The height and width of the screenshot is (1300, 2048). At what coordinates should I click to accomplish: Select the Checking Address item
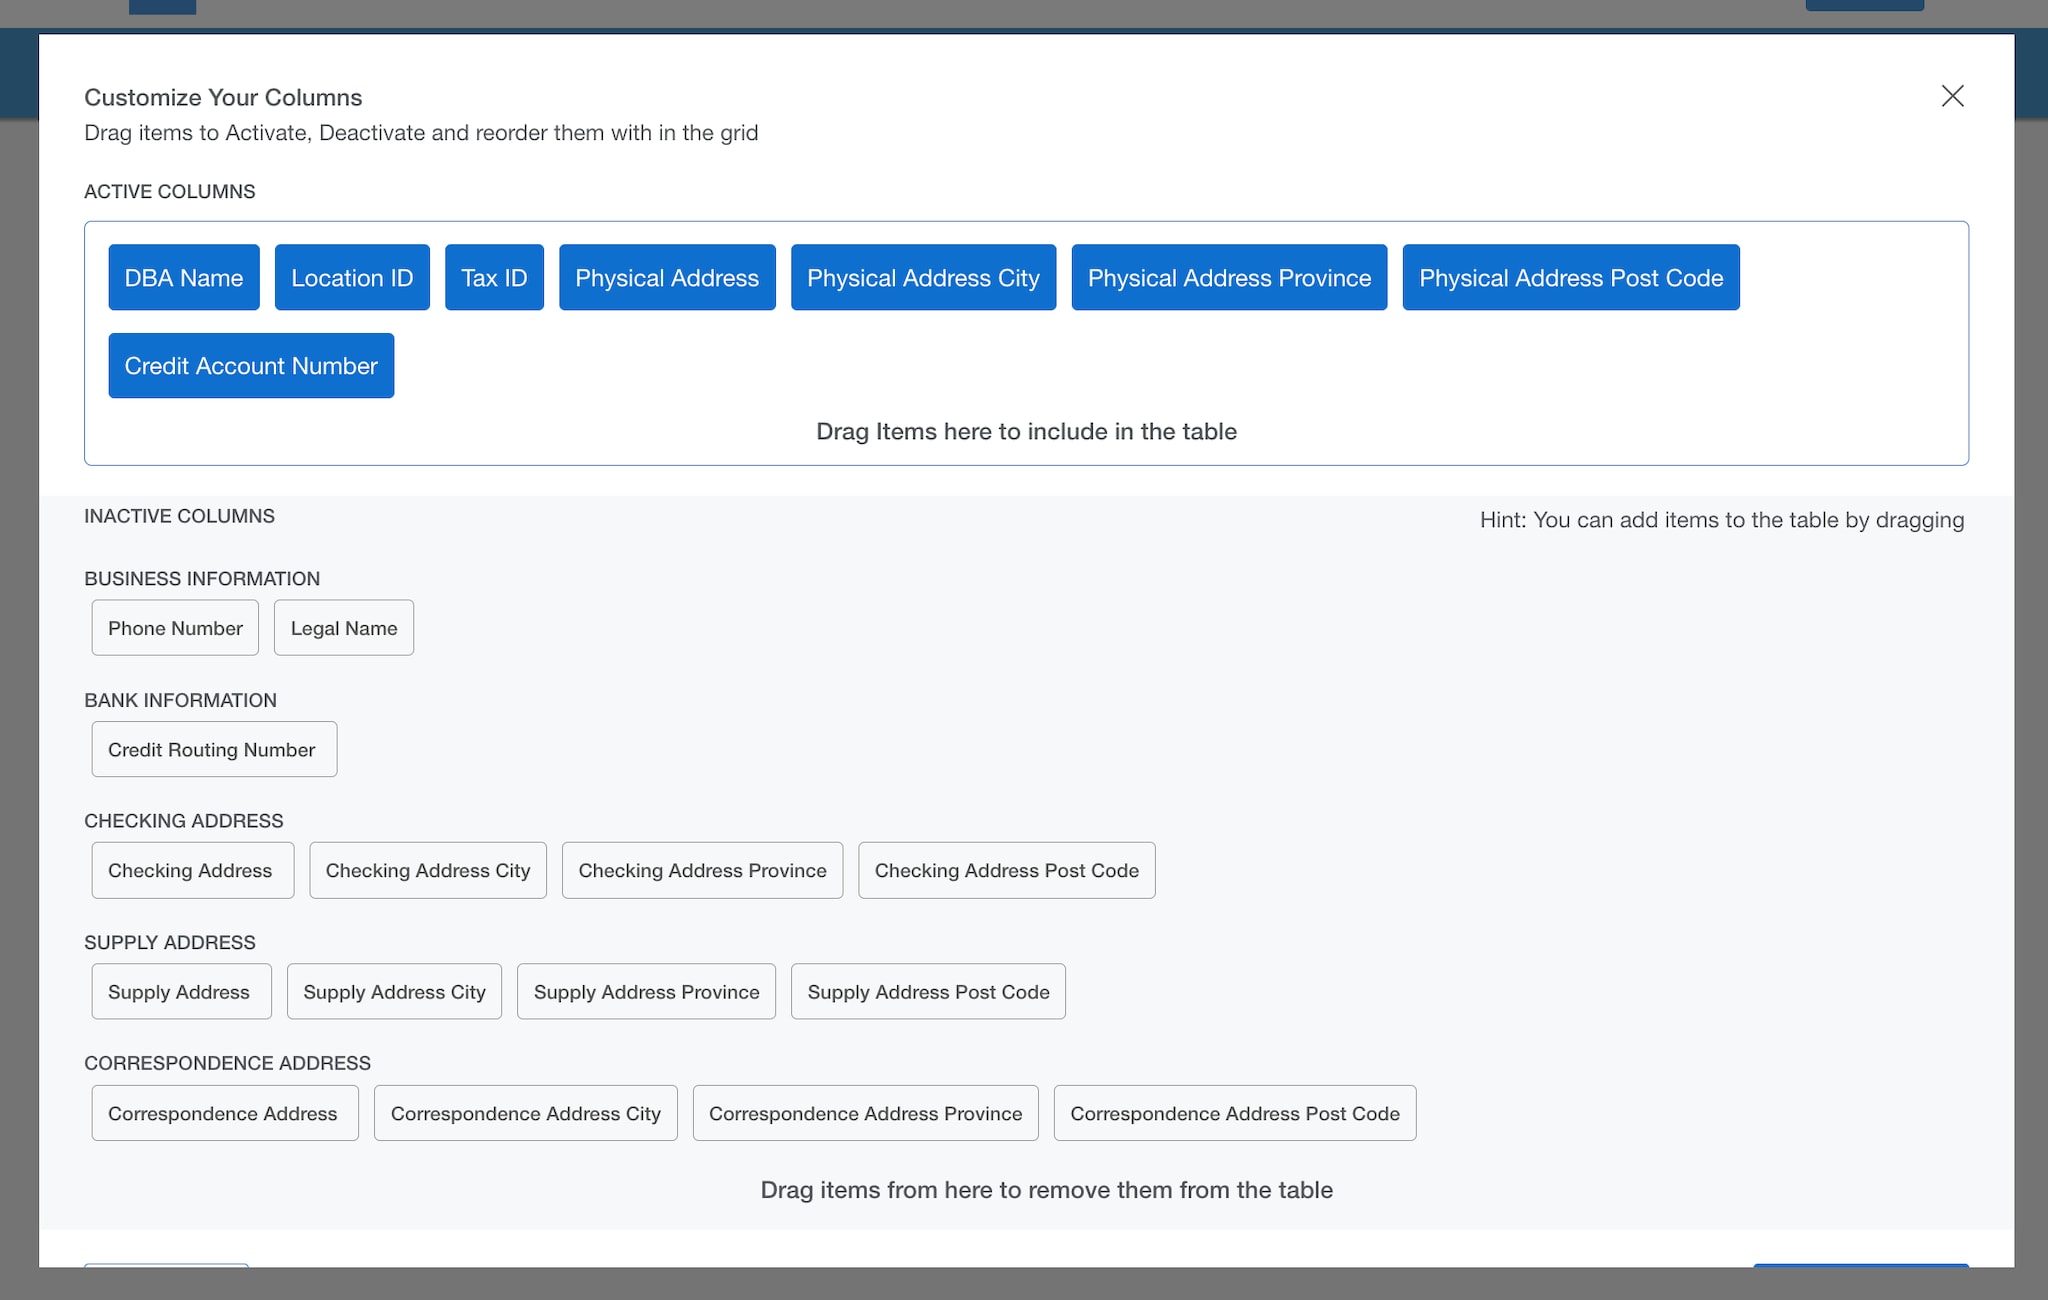pos(192,870)
